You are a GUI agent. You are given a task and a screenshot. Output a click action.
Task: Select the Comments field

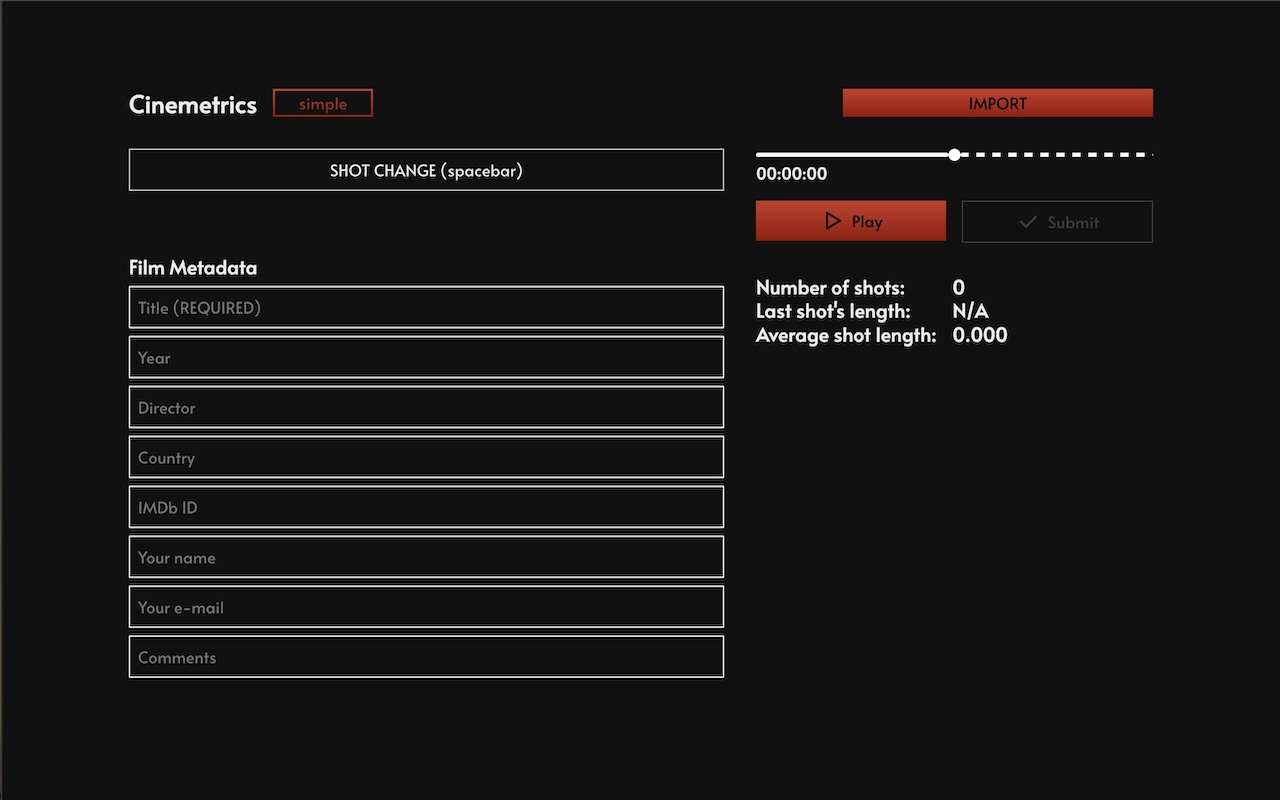click(426, 656)
